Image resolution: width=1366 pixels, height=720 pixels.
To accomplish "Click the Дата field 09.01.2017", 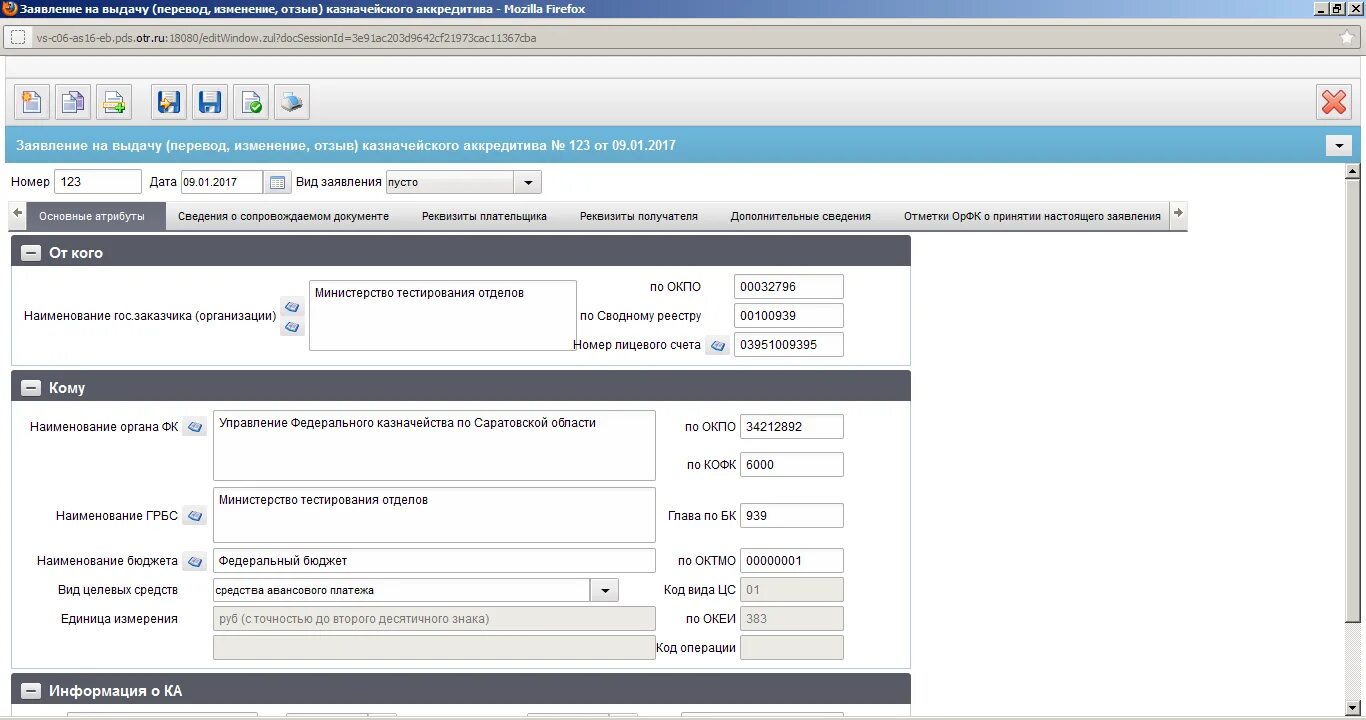I will pyautogui.click(x=221, y=182).
